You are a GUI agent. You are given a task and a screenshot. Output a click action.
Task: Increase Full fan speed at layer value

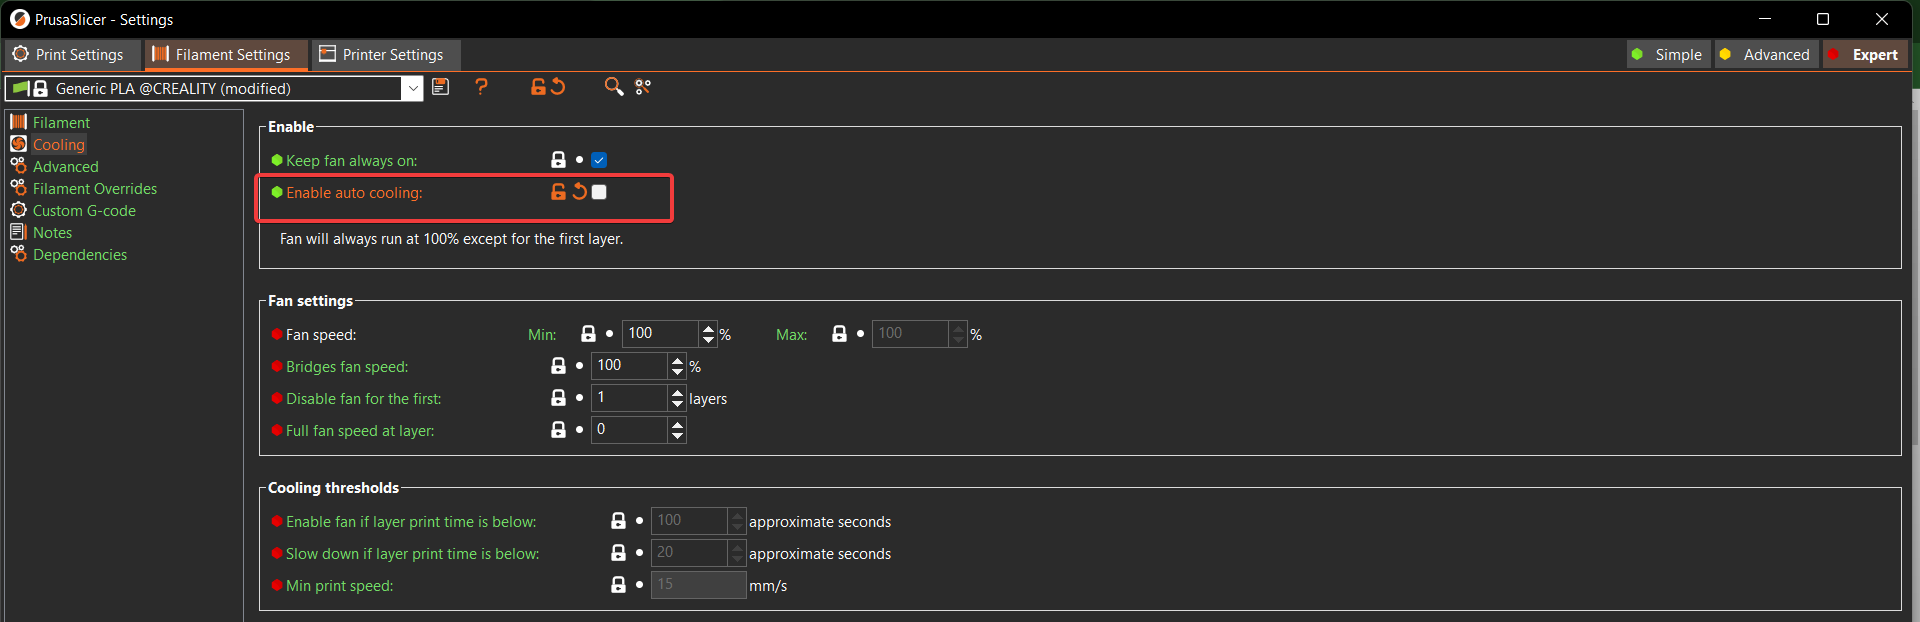click(x=678, y=424)
